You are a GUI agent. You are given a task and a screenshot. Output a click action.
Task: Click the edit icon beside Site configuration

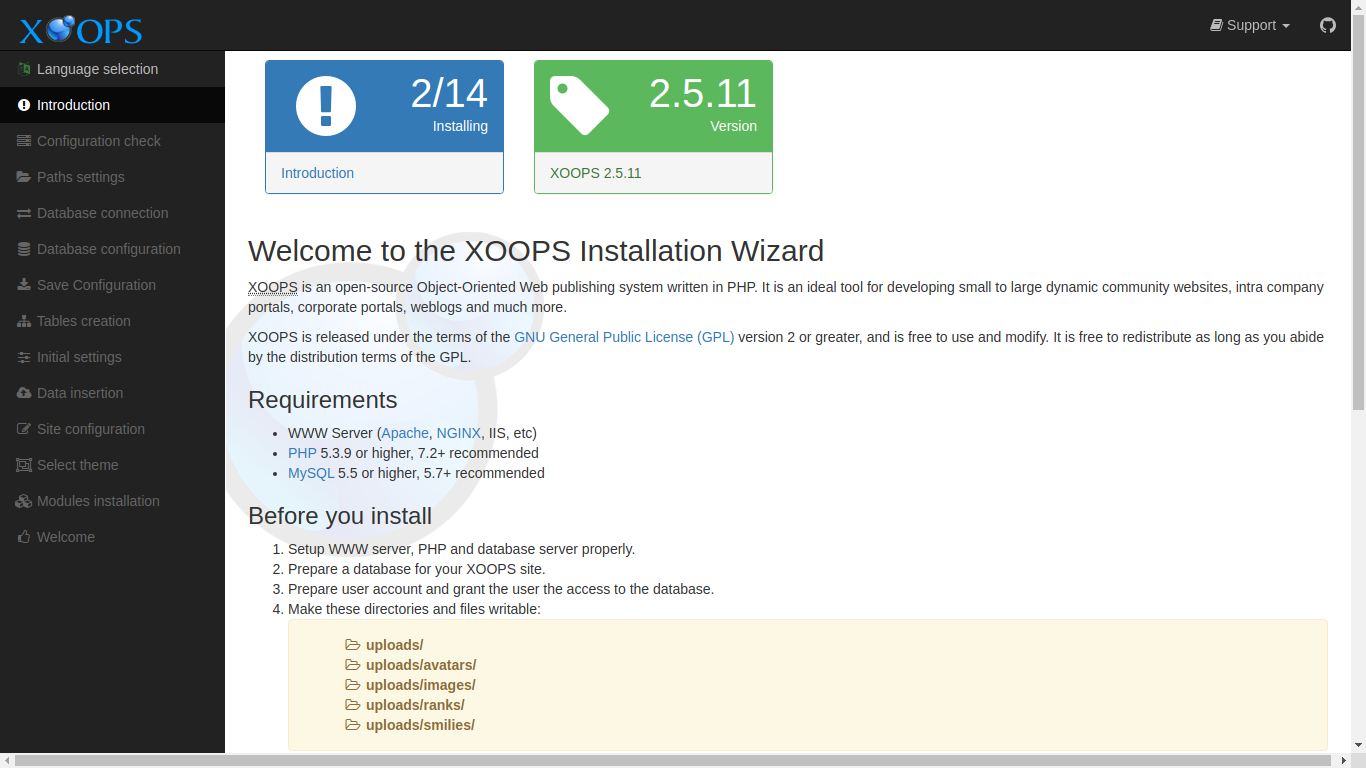click(x=23, y=429)
